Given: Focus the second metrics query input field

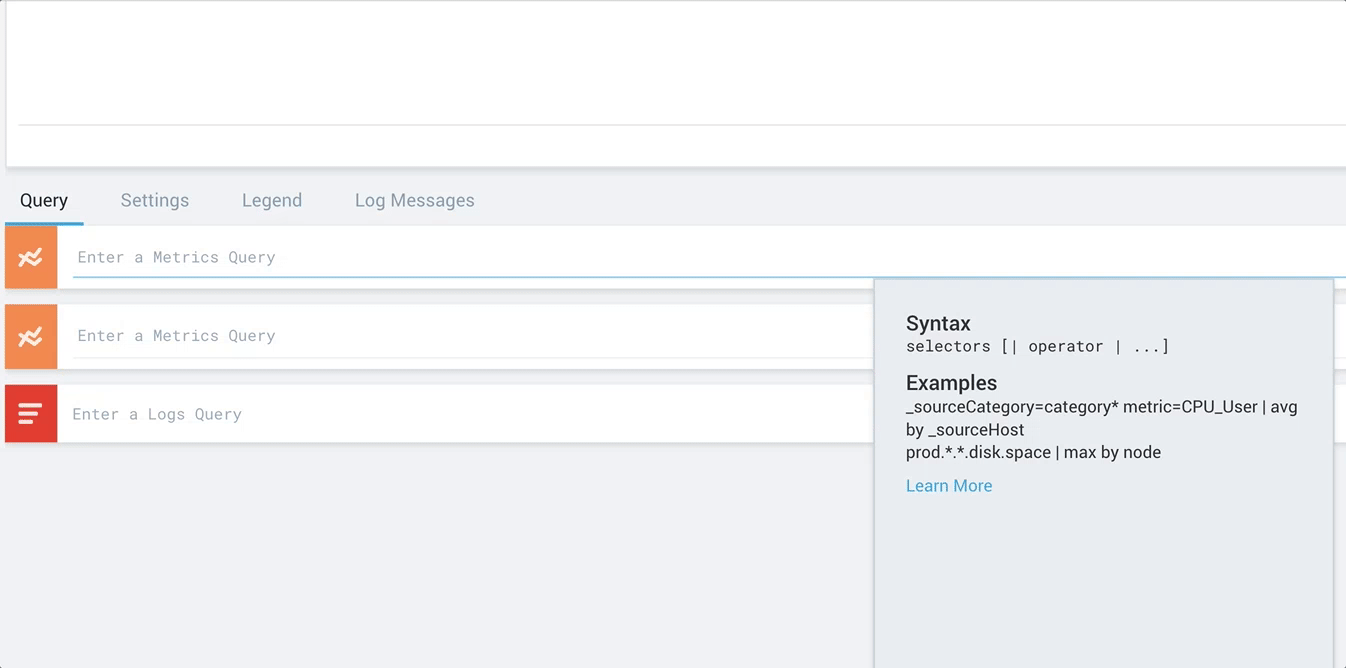Looking at the screenshot, I should pos(473,336).
